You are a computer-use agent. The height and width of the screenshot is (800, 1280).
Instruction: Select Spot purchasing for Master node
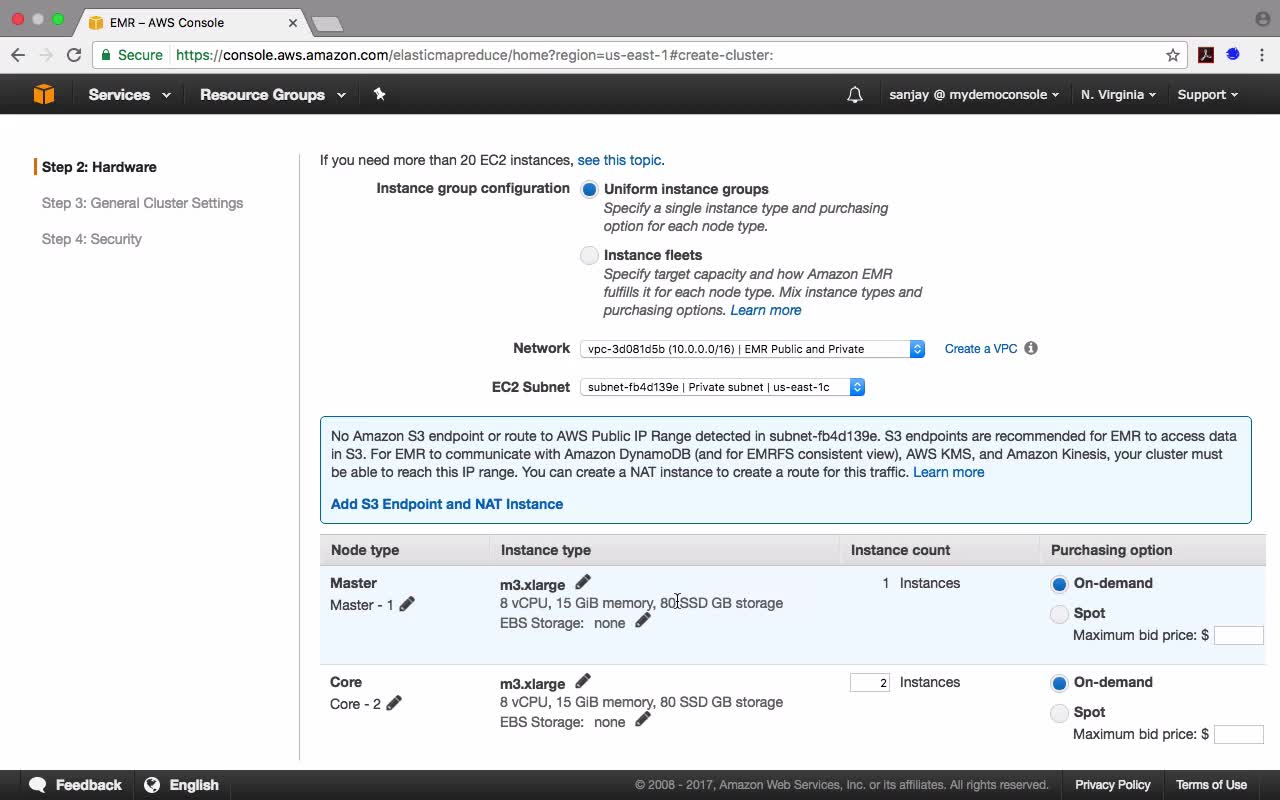1059,614
